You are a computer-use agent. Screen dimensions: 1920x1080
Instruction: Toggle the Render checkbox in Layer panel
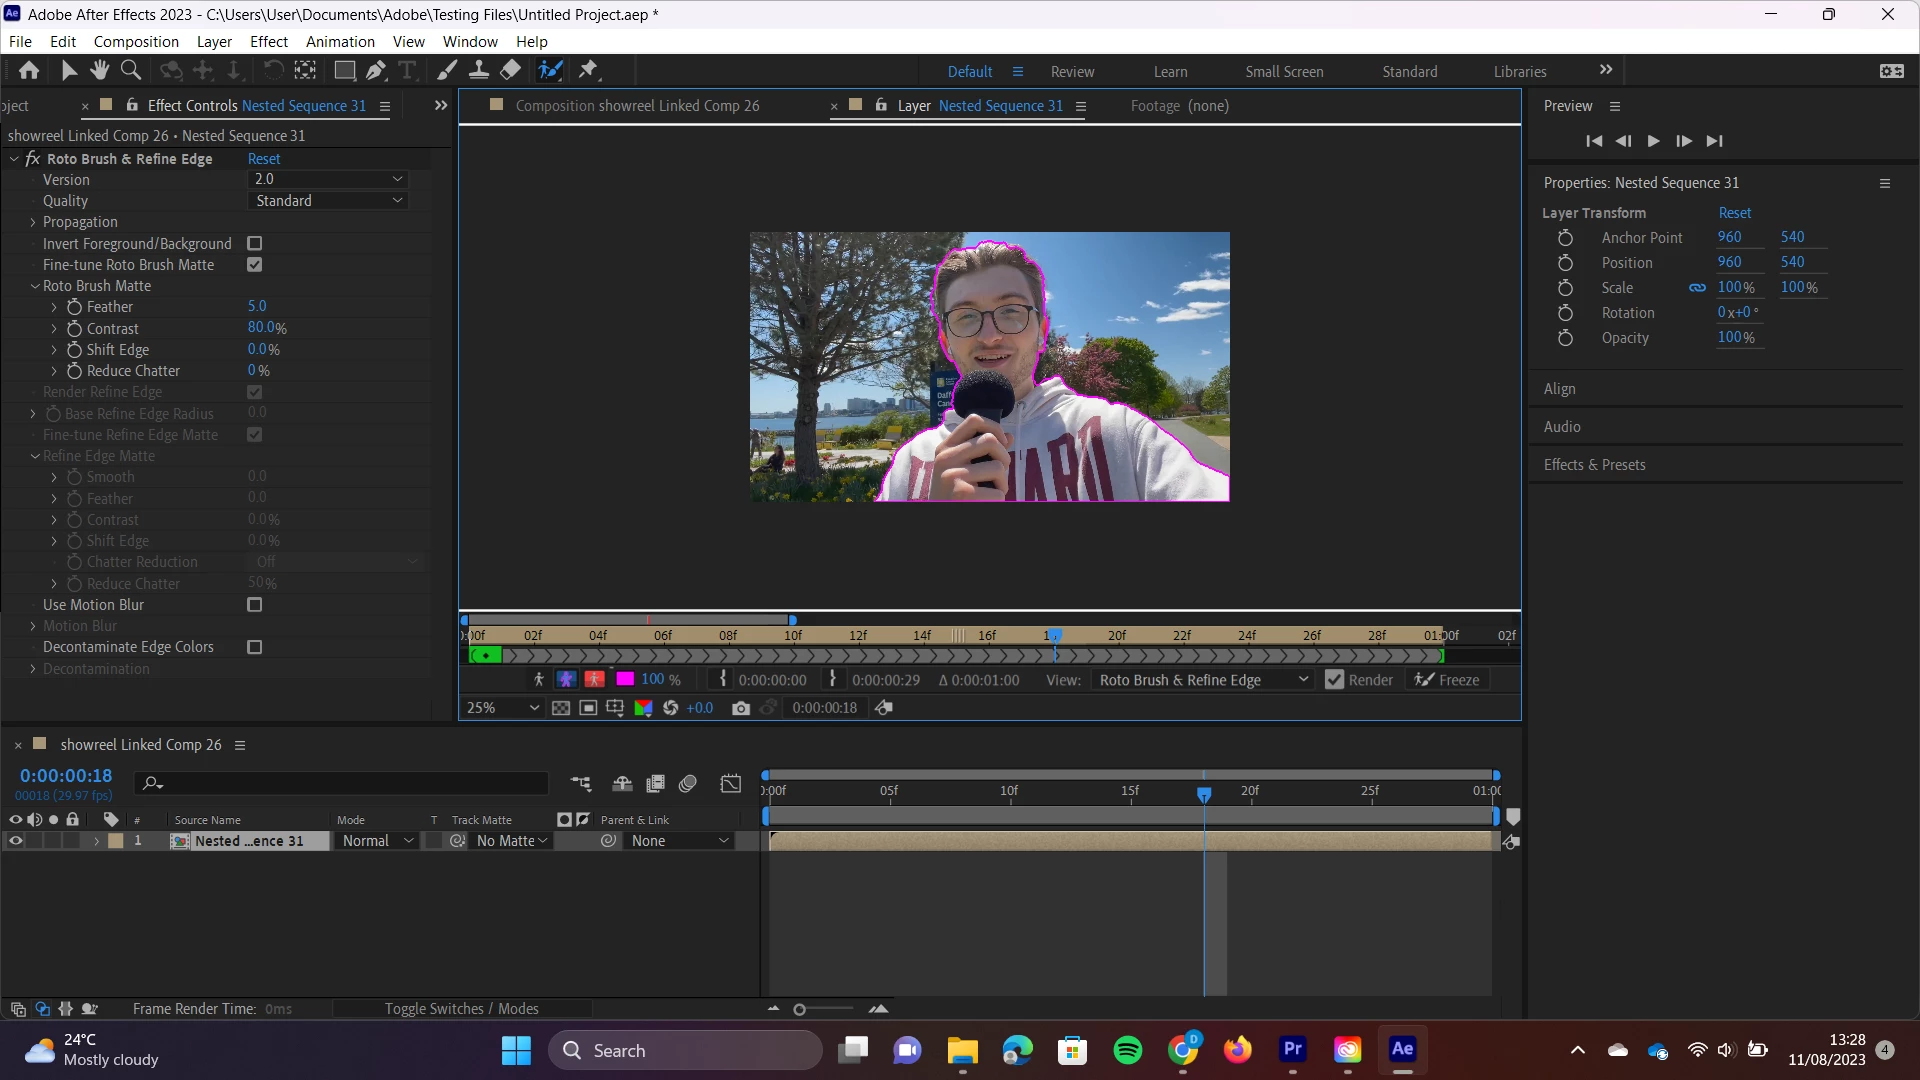pos(1334,680)
